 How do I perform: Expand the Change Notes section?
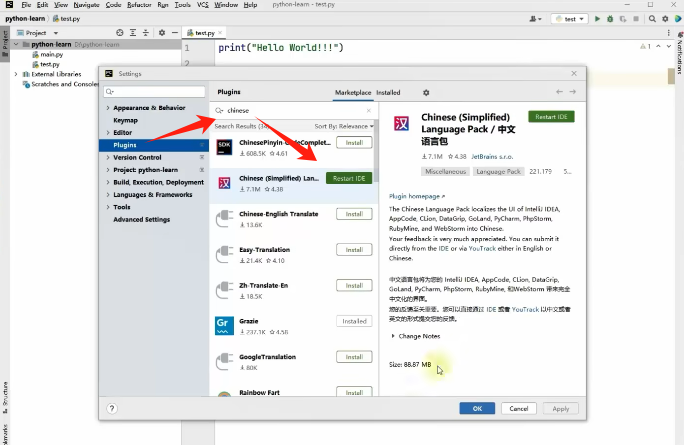(x=393, y=336)
